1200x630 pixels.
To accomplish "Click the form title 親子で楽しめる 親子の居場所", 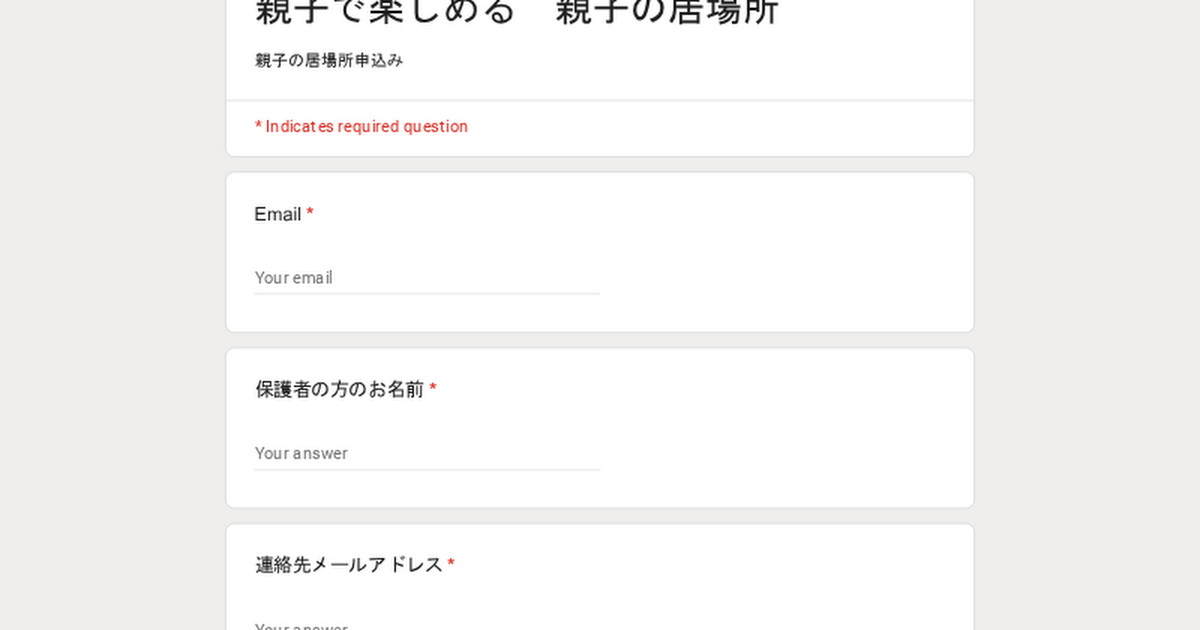I will pos(516,12).
